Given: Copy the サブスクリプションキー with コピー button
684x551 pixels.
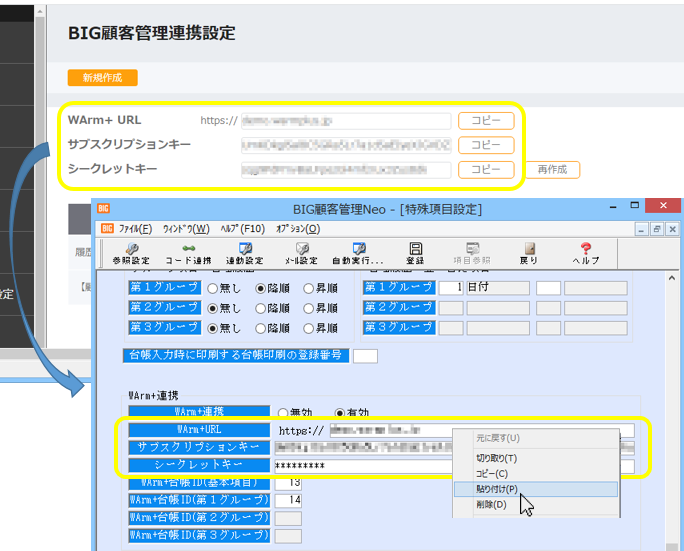Looking at the screenshot, I should pos(486,145).
